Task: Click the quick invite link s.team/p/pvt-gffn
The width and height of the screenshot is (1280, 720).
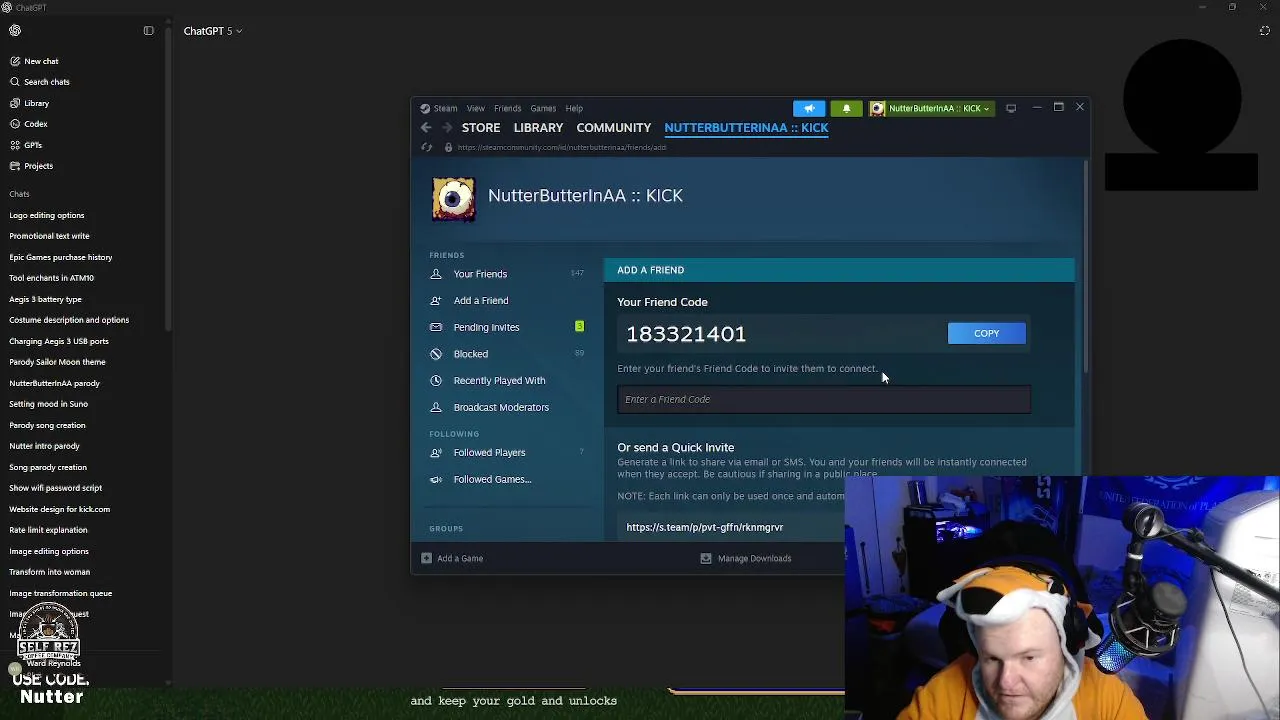Action: tap(704, 527)
